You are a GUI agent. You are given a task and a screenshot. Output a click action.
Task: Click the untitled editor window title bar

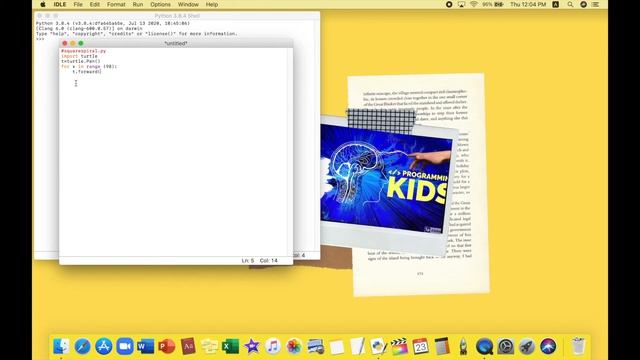coord(176,43)
